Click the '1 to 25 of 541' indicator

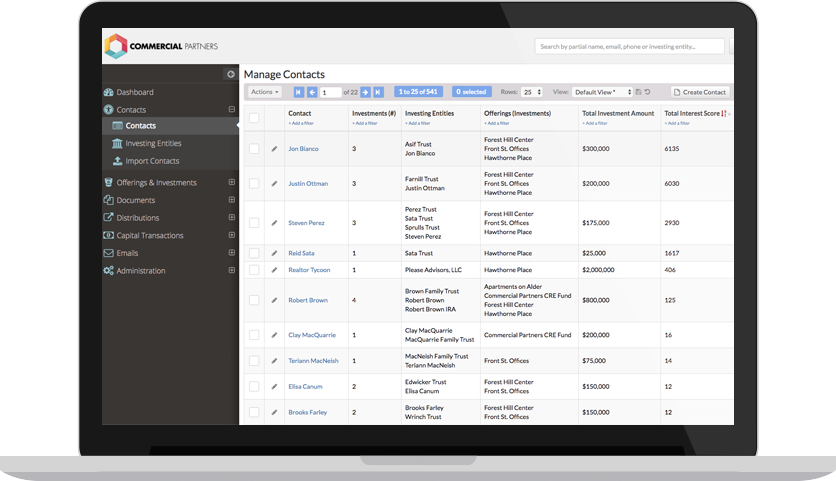point(418,92)
